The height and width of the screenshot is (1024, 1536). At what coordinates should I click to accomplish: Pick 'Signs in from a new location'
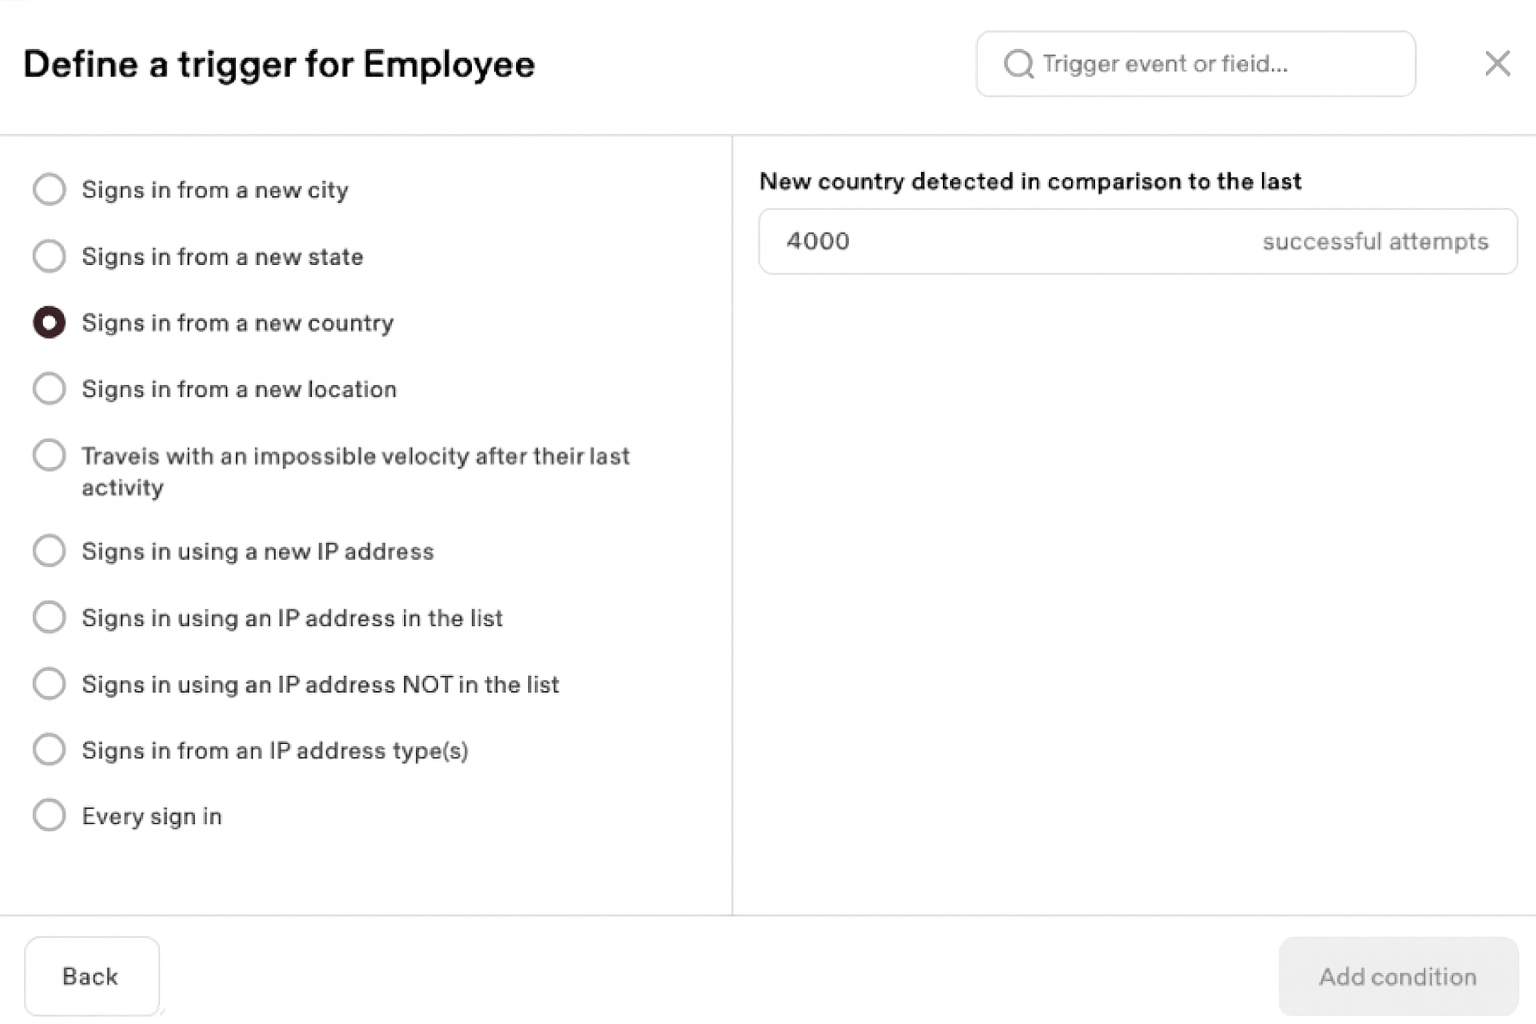tap(49, 388)
